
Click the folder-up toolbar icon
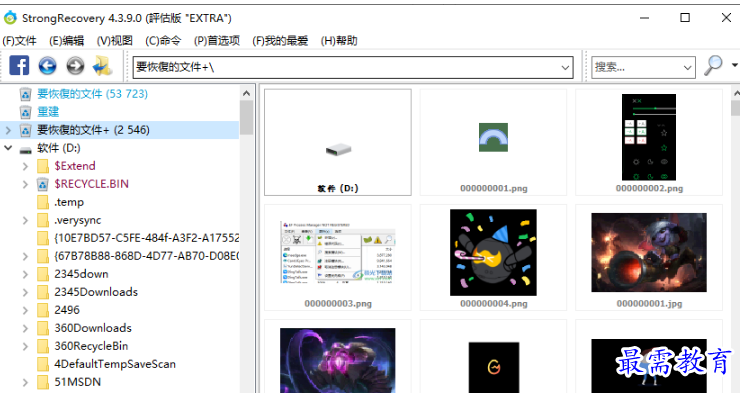(x=102, y=66)
